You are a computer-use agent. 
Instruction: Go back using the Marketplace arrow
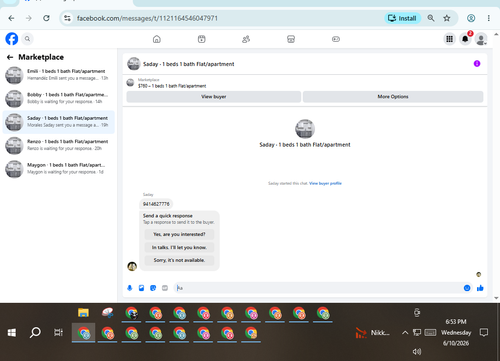pos(10,57)
